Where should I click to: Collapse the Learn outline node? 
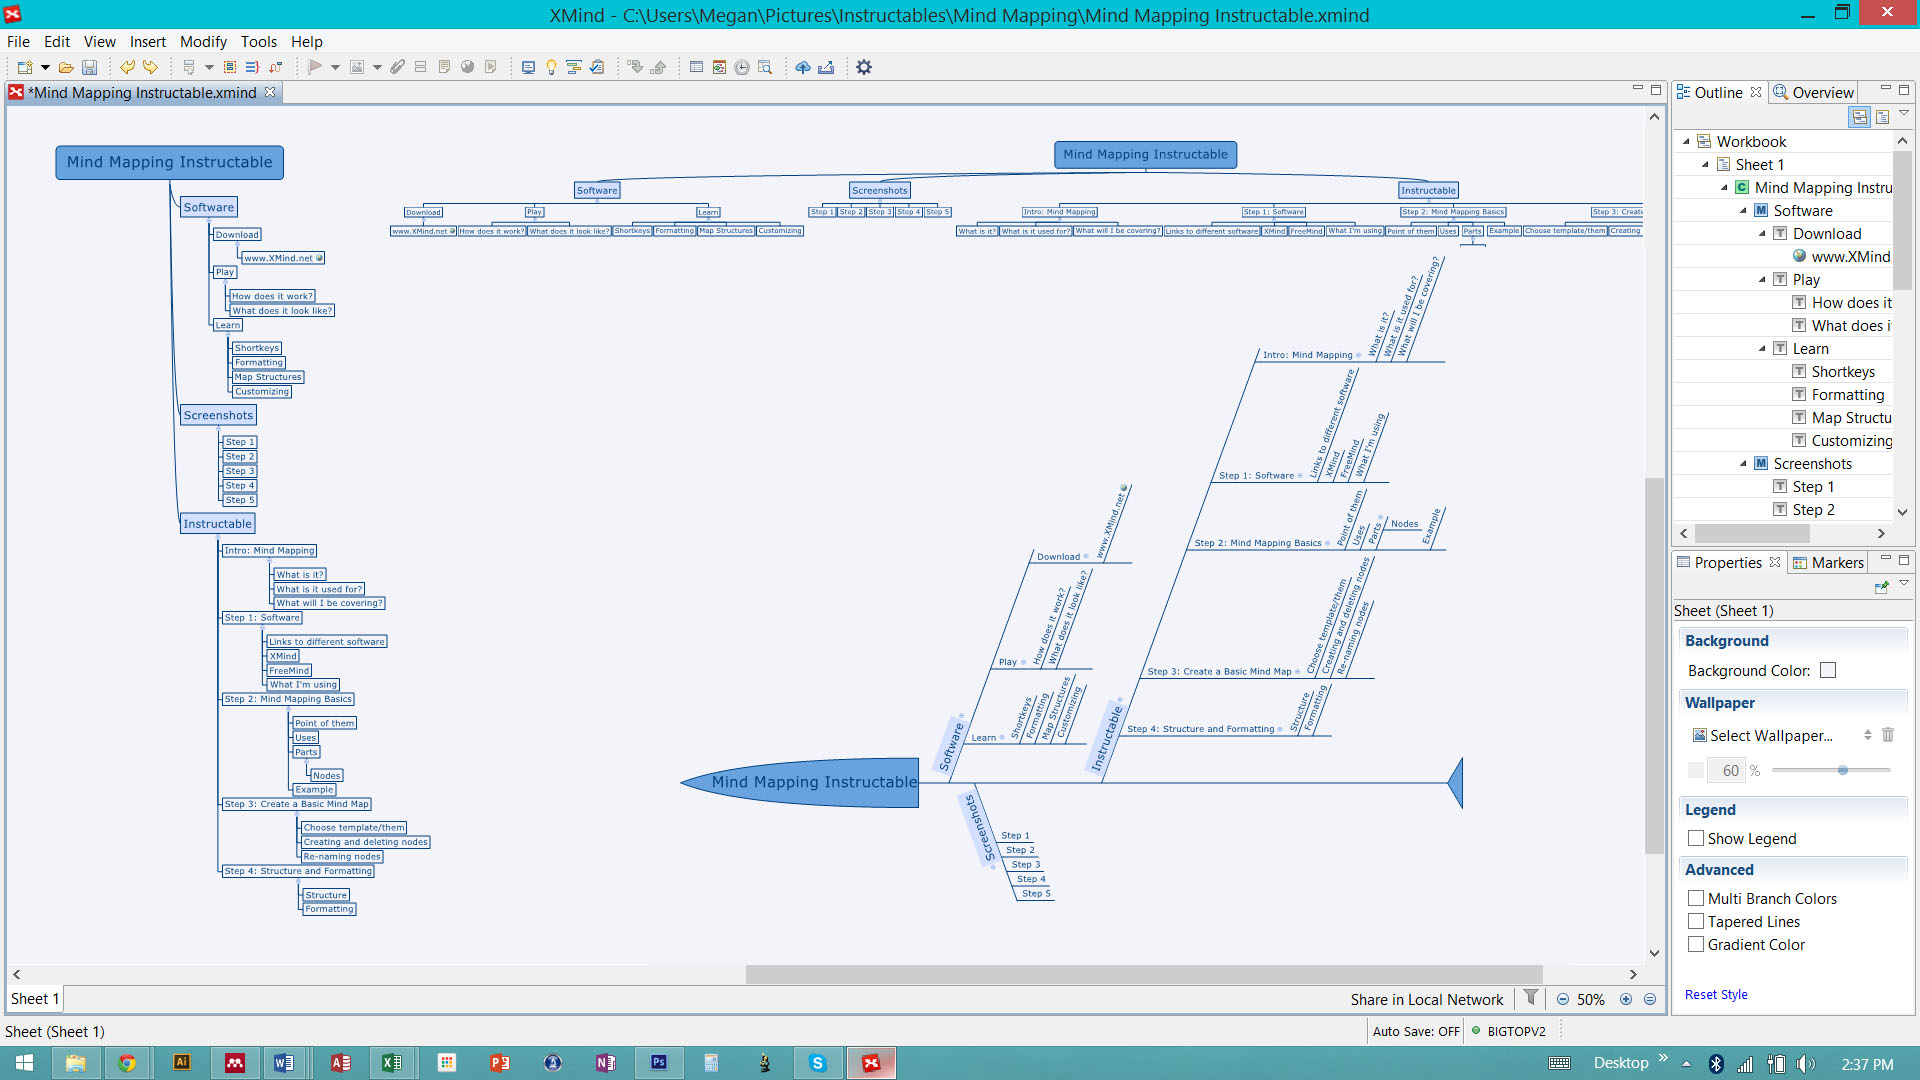coord(1762,349)
